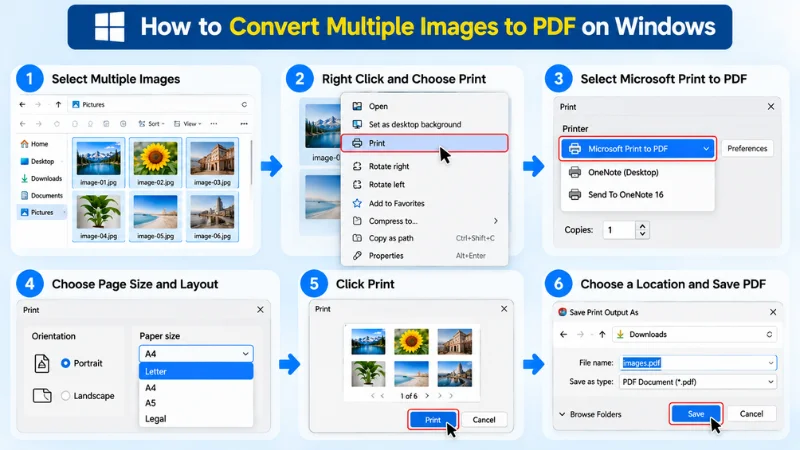Open the Microsoft Print to PDF printer dropdown

click(637, 148)
